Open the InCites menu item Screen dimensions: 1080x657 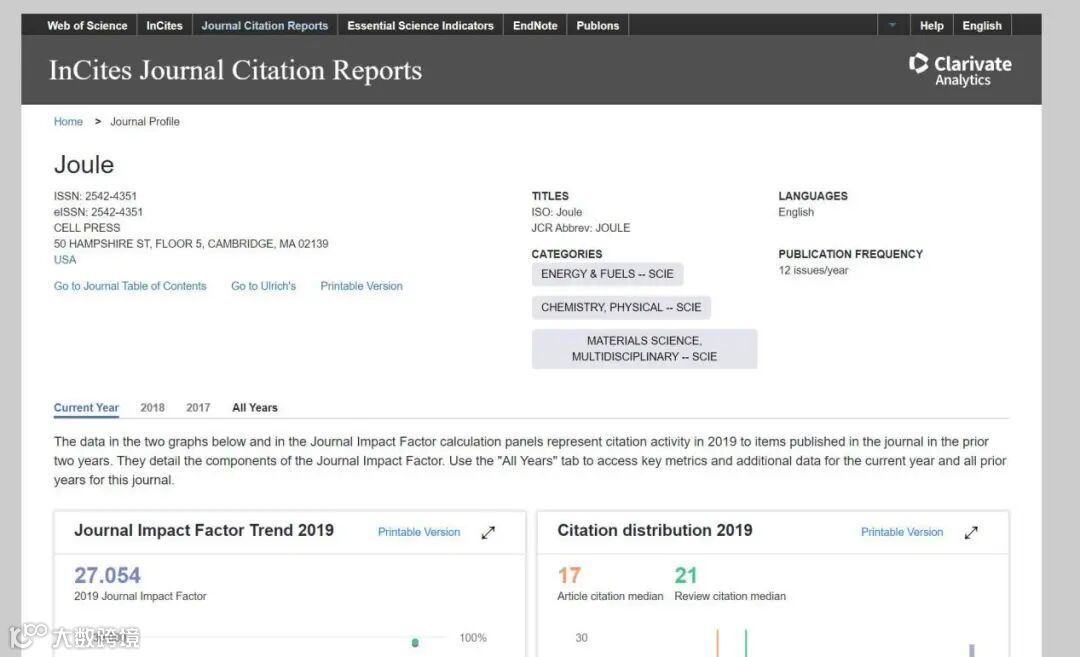click(164, 25)
